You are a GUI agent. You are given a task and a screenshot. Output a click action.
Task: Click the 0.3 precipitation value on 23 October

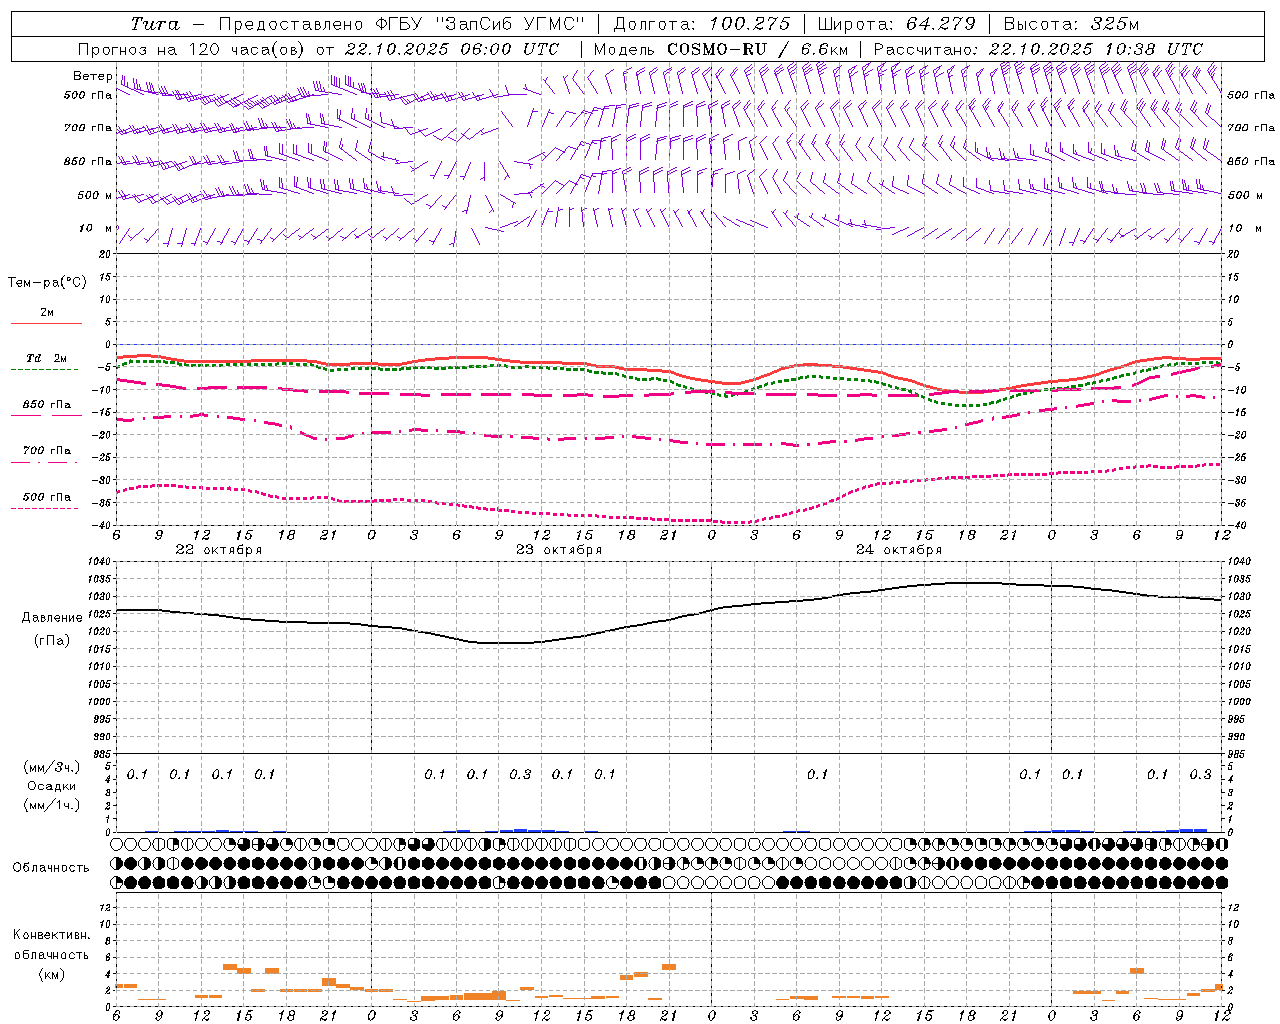[520, 775]
